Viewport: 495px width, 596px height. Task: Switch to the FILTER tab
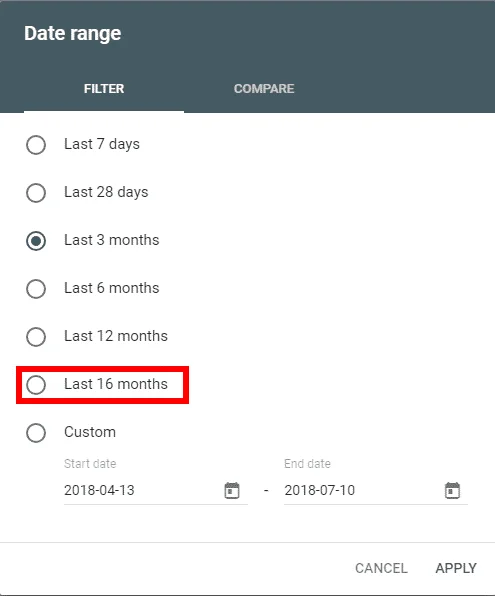(x=104, y=89)
